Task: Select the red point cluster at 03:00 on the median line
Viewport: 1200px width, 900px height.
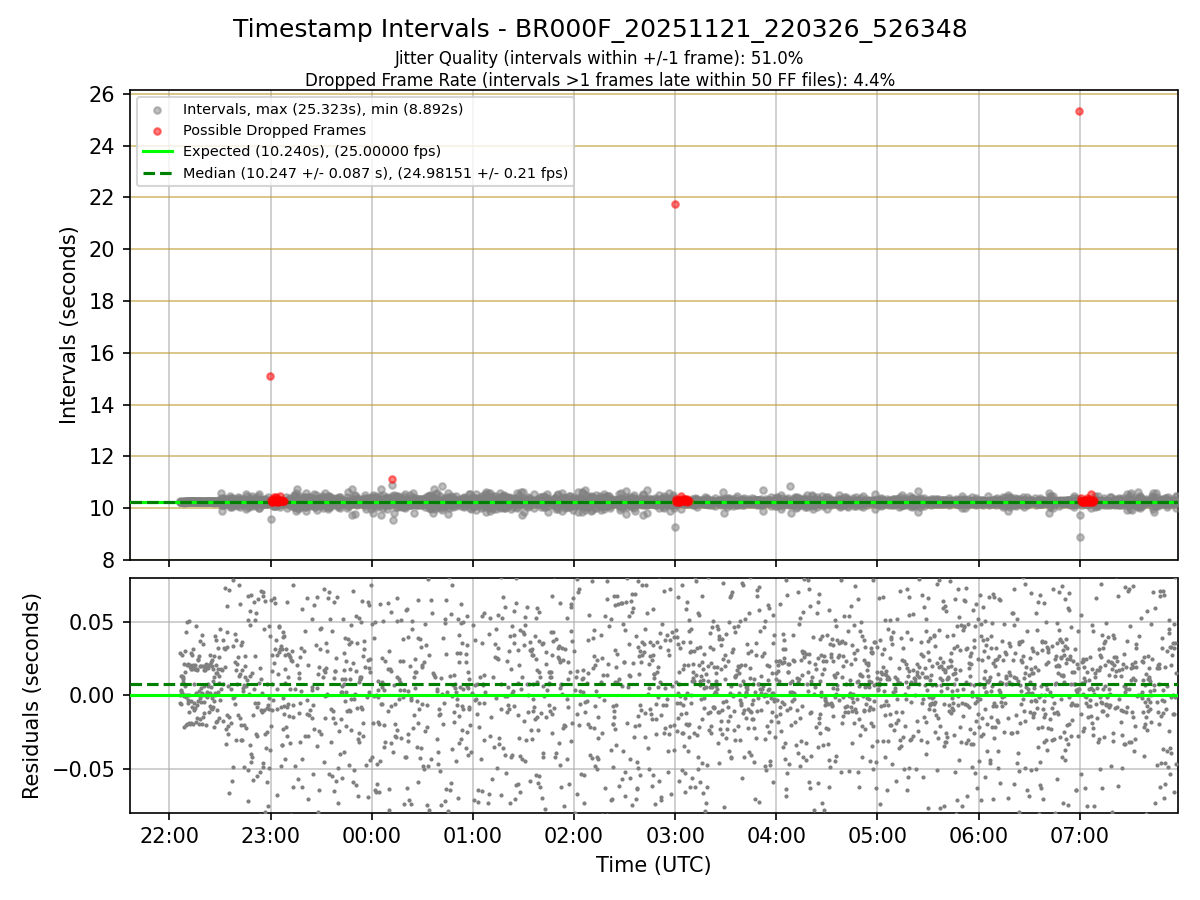Action: coord(682,500)
